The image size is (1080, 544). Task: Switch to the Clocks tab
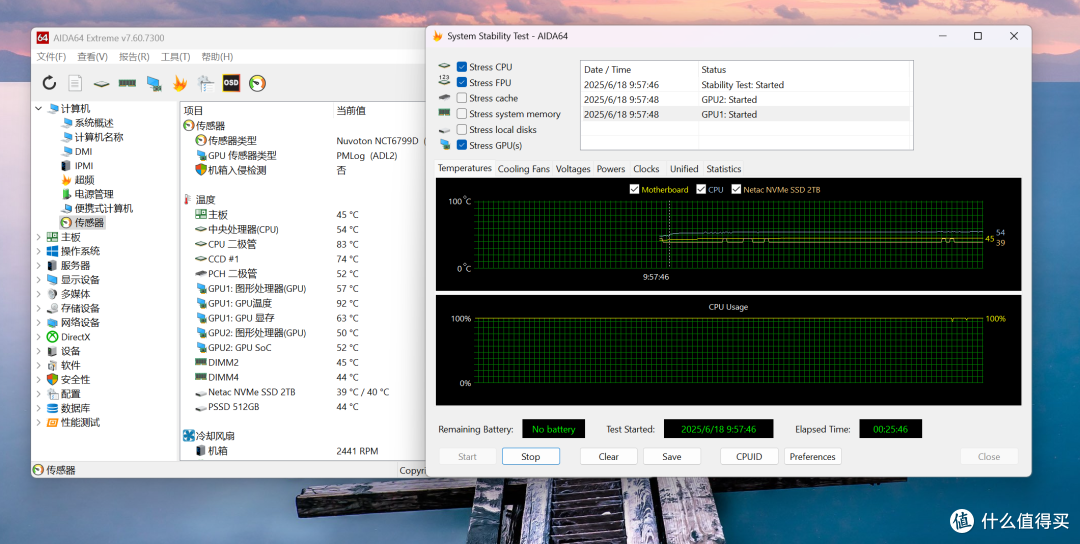(x=646, y=169)
